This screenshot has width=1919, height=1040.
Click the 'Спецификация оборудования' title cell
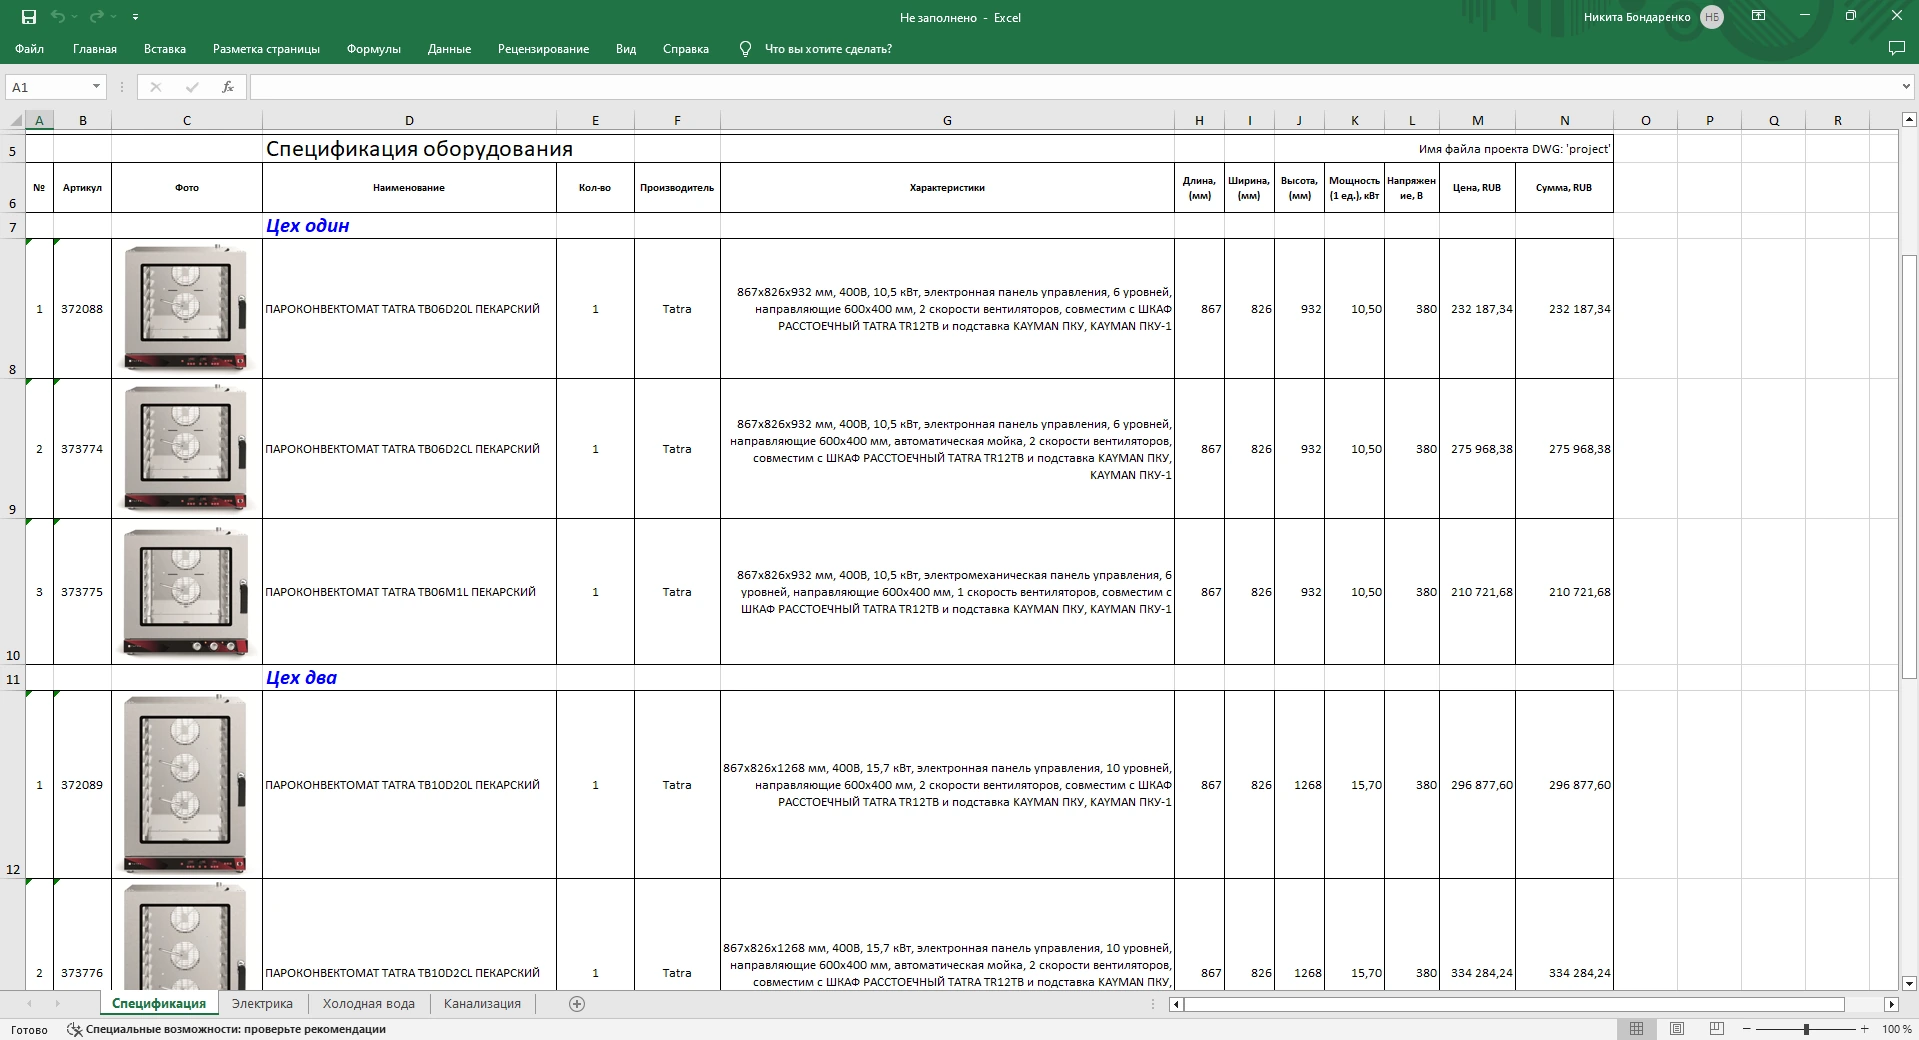point(419,149)
